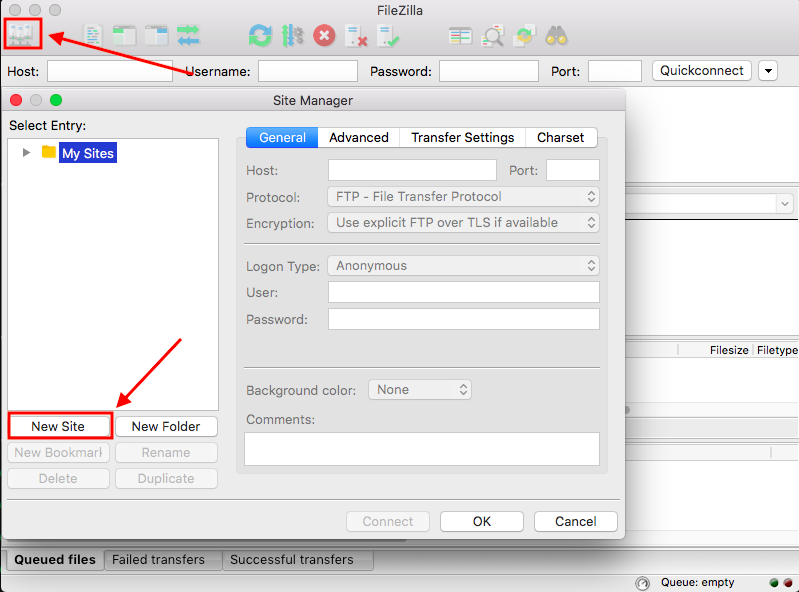Viewport: 799px width, 592px height.
Task: Sort by Filetype column header
Action: click(x=777, y=350)
